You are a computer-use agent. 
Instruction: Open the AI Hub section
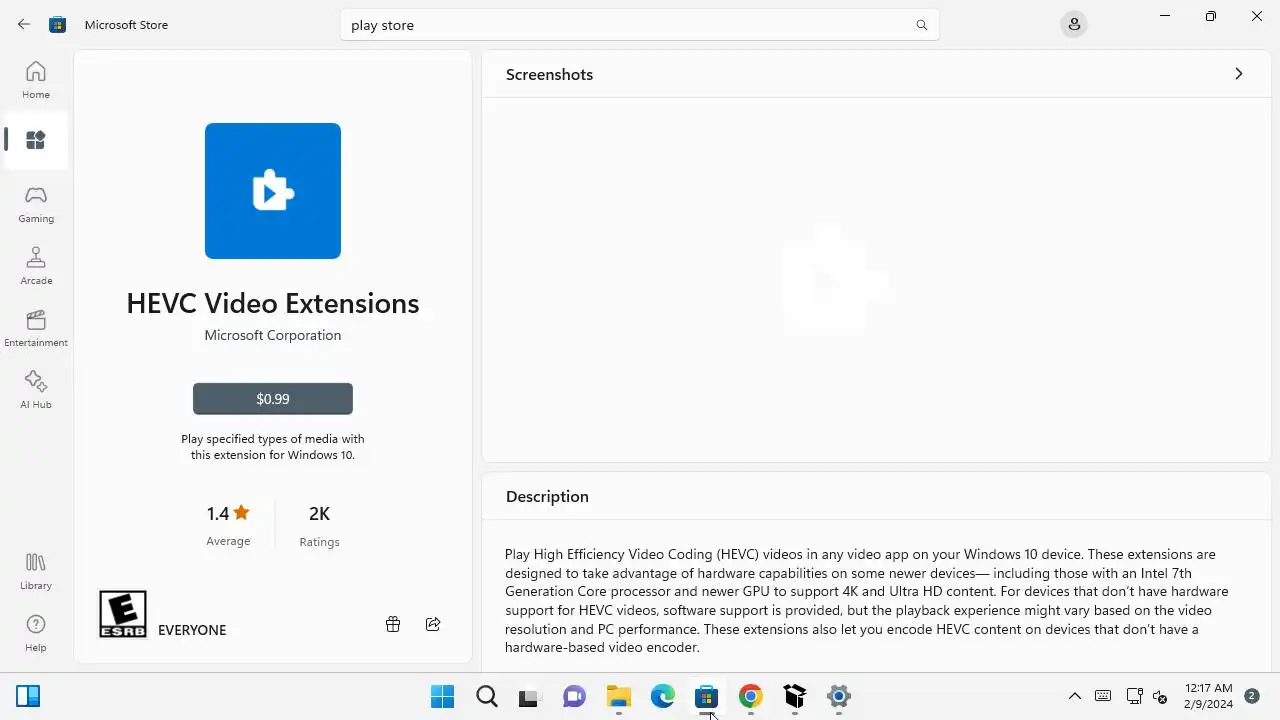(x=36, y=390)
